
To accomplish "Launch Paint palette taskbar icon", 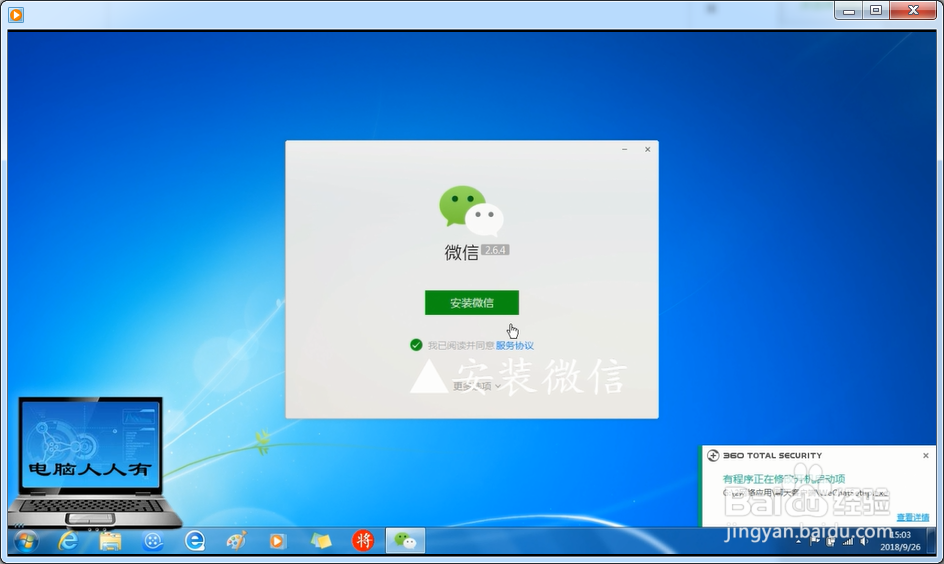I will (x=237, y=541).
